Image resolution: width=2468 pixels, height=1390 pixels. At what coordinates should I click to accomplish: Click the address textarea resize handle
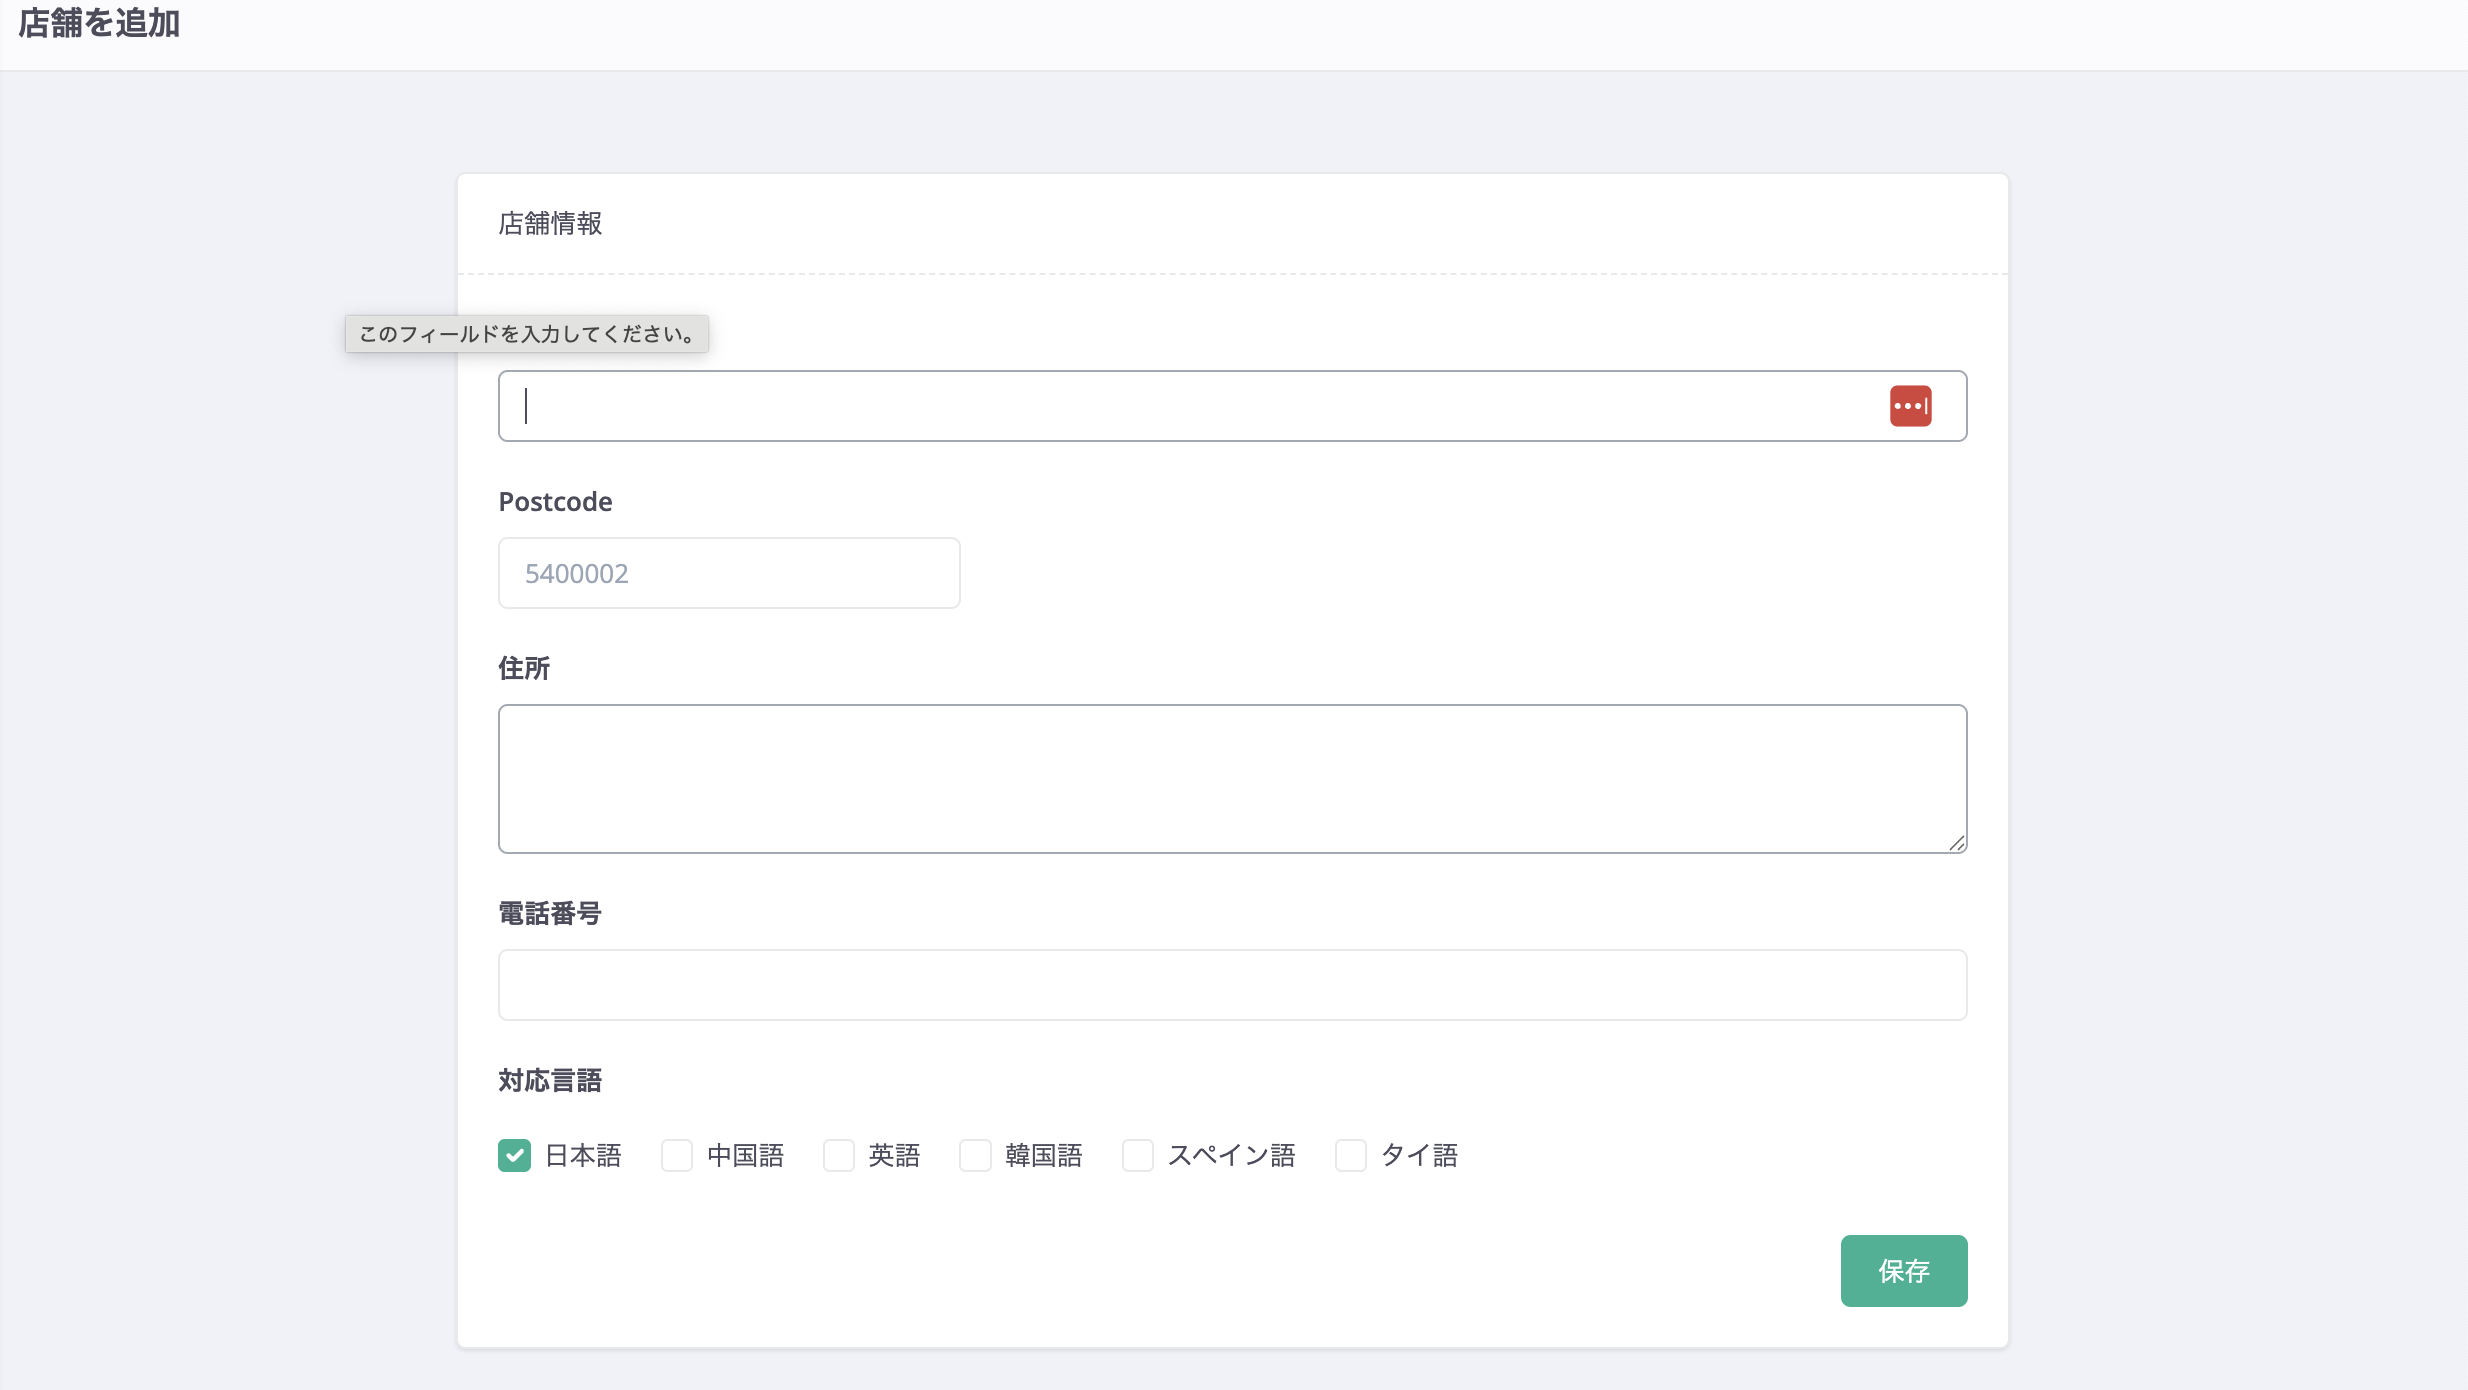pos(1957,843)
